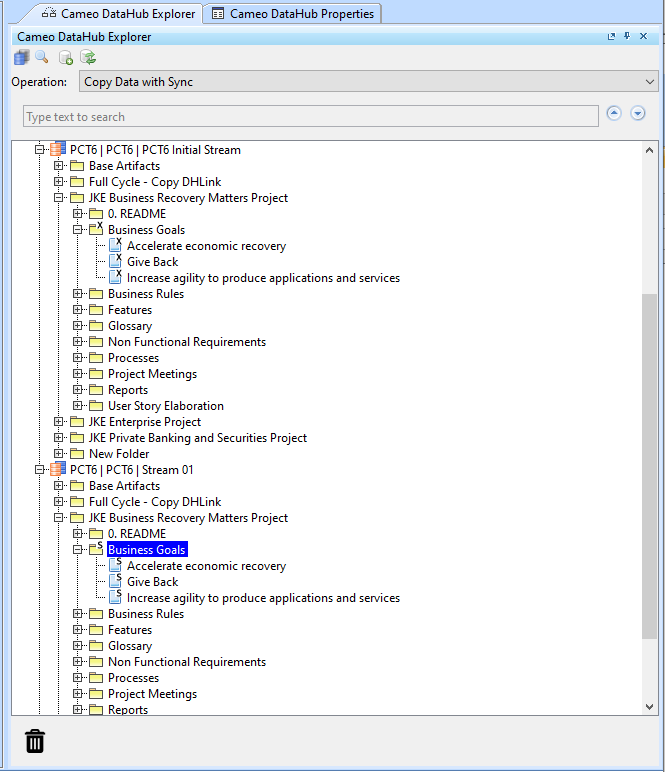This screenshot has width=665, height=772.
Task: Click PCT6 Stream 01 datasource icon
Action: point(58,469)
